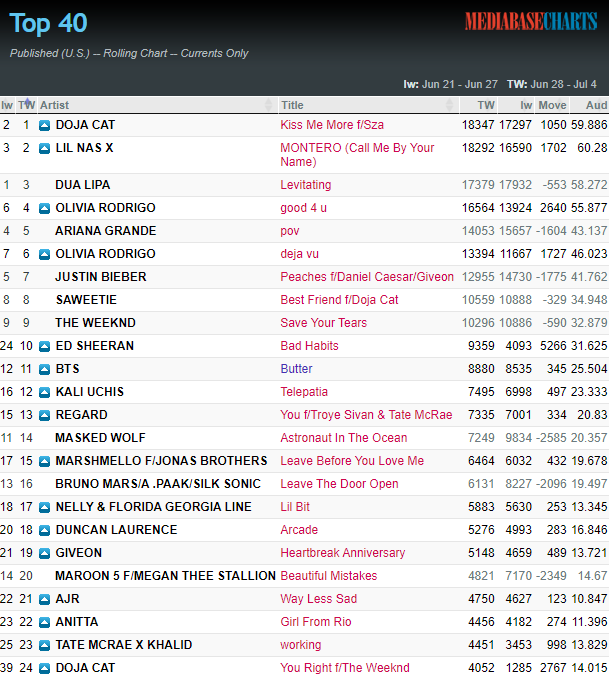Viewport: 609px width, 676px height.
Task: Open Leave The Door Open link
Action: (x=339, y=484)
